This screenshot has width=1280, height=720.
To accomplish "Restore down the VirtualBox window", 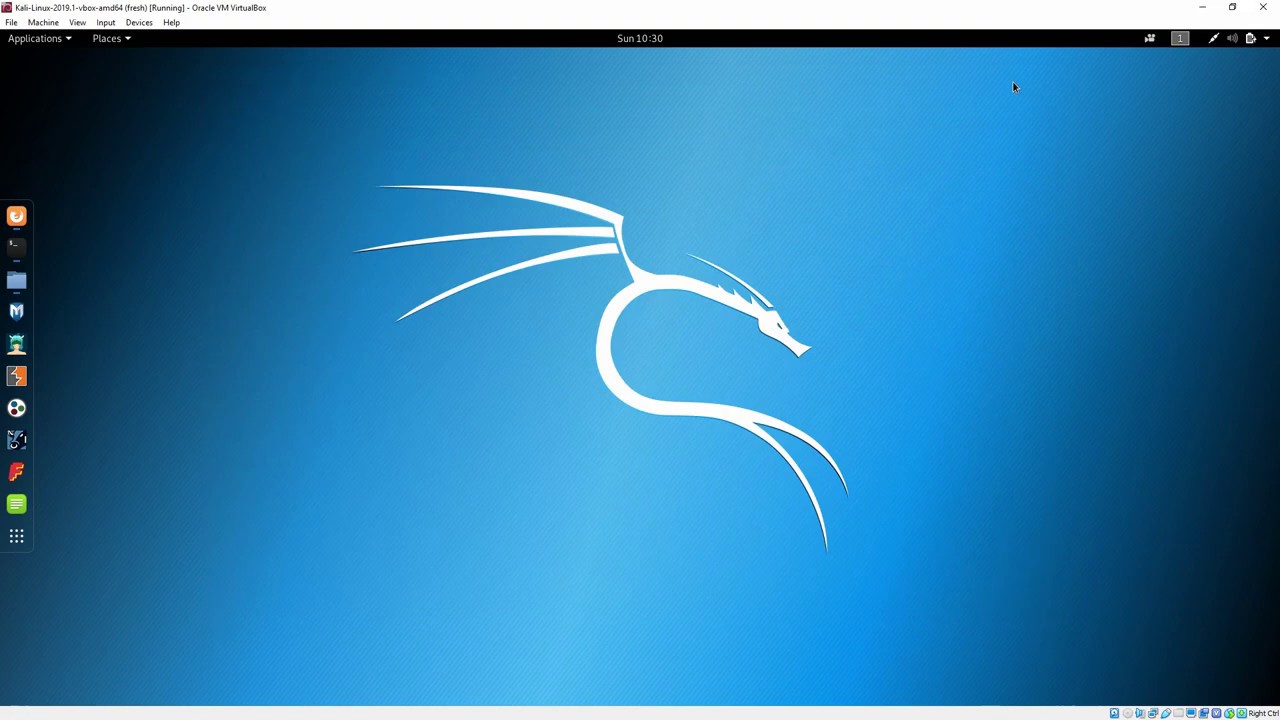I will 1232,7.
